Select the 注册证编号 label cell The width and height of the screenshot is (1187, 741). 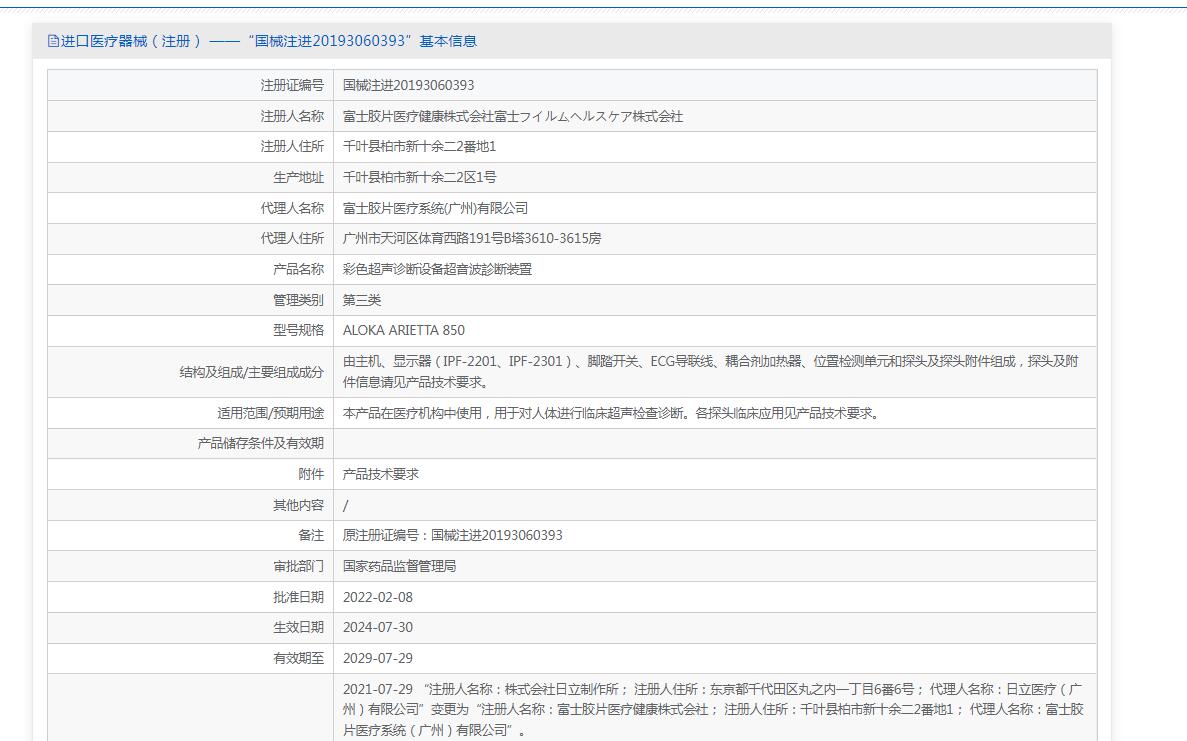292,86
